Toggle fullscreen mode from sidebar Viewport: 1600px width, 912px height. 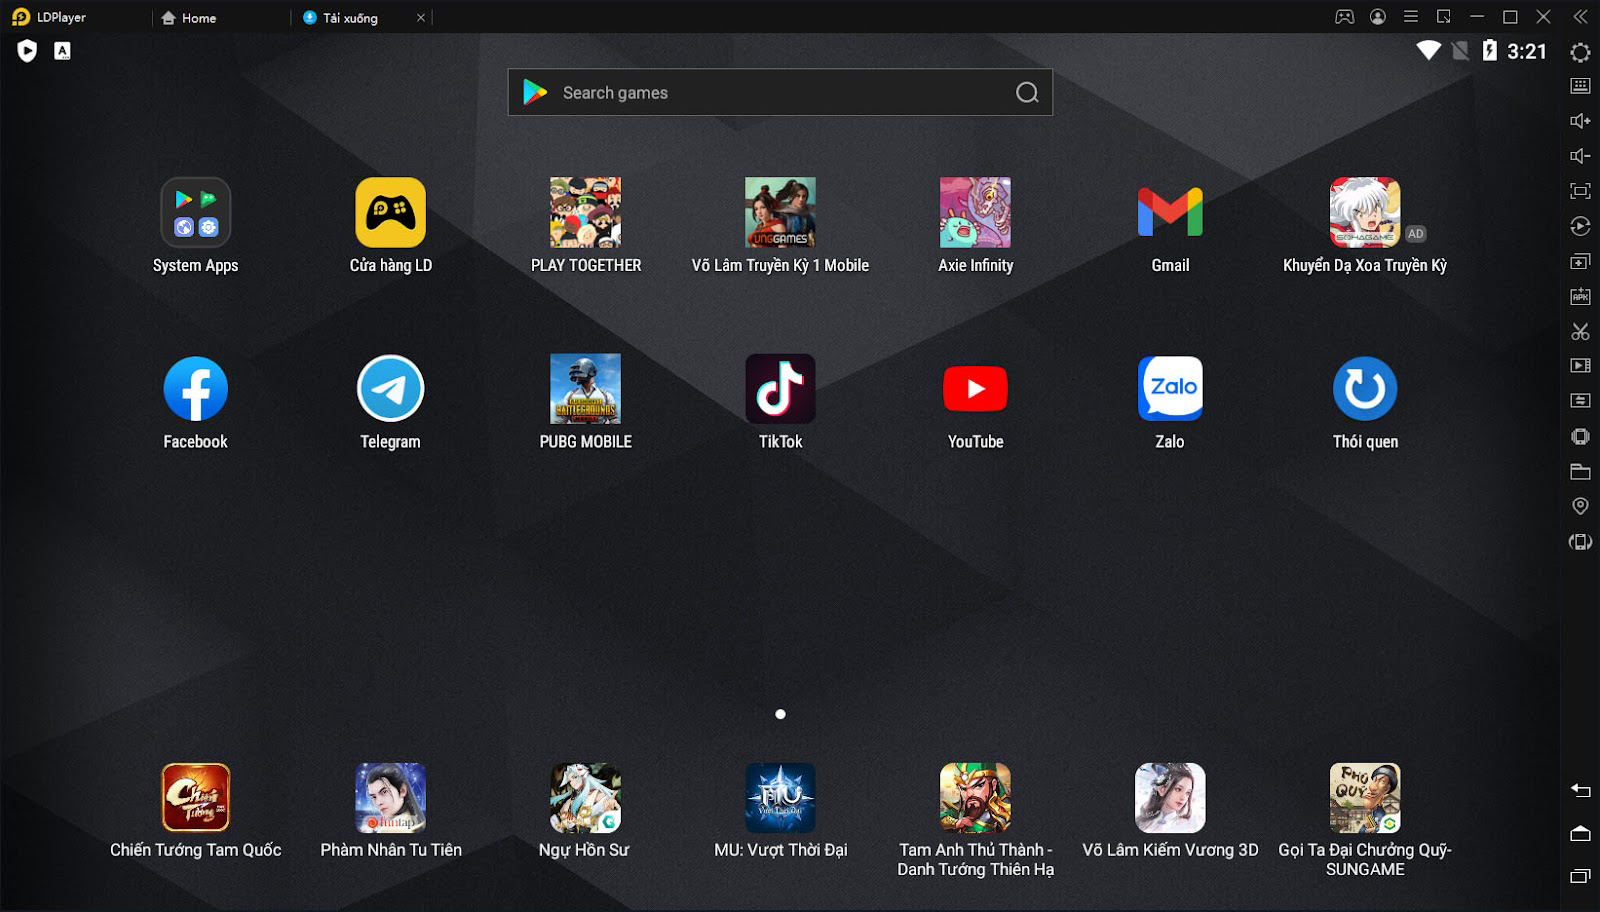(1580, 191)
